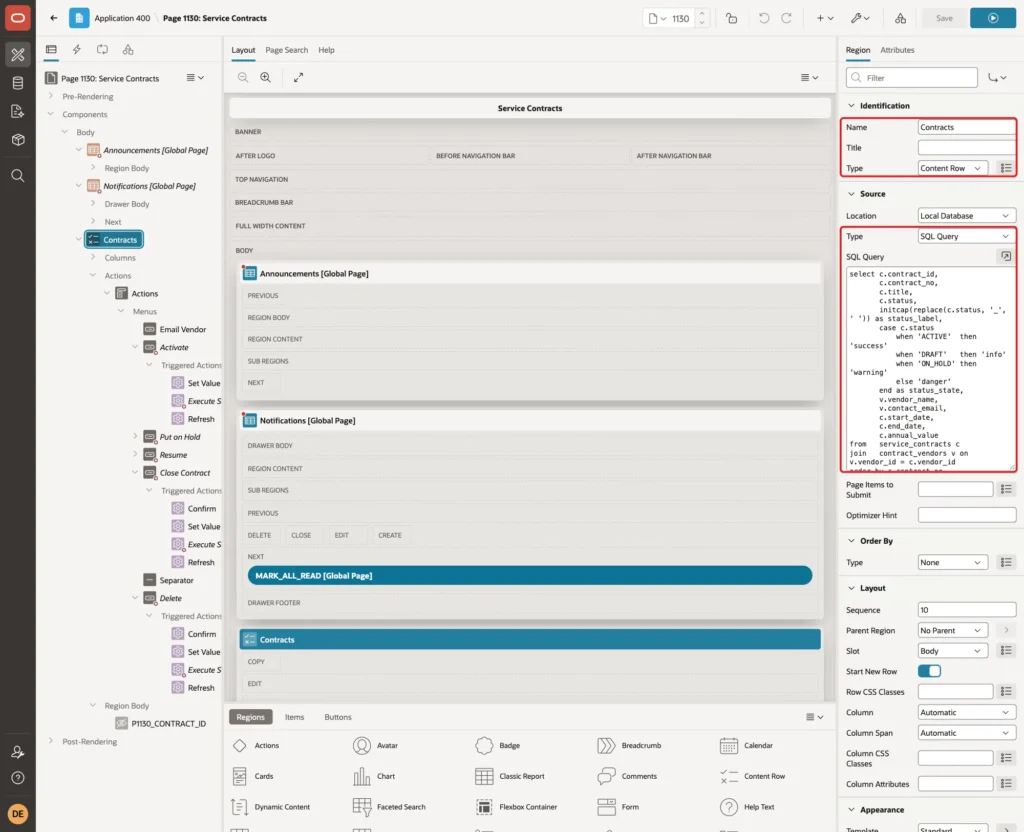Click the Sequence field showing 10

click(967, 610)
